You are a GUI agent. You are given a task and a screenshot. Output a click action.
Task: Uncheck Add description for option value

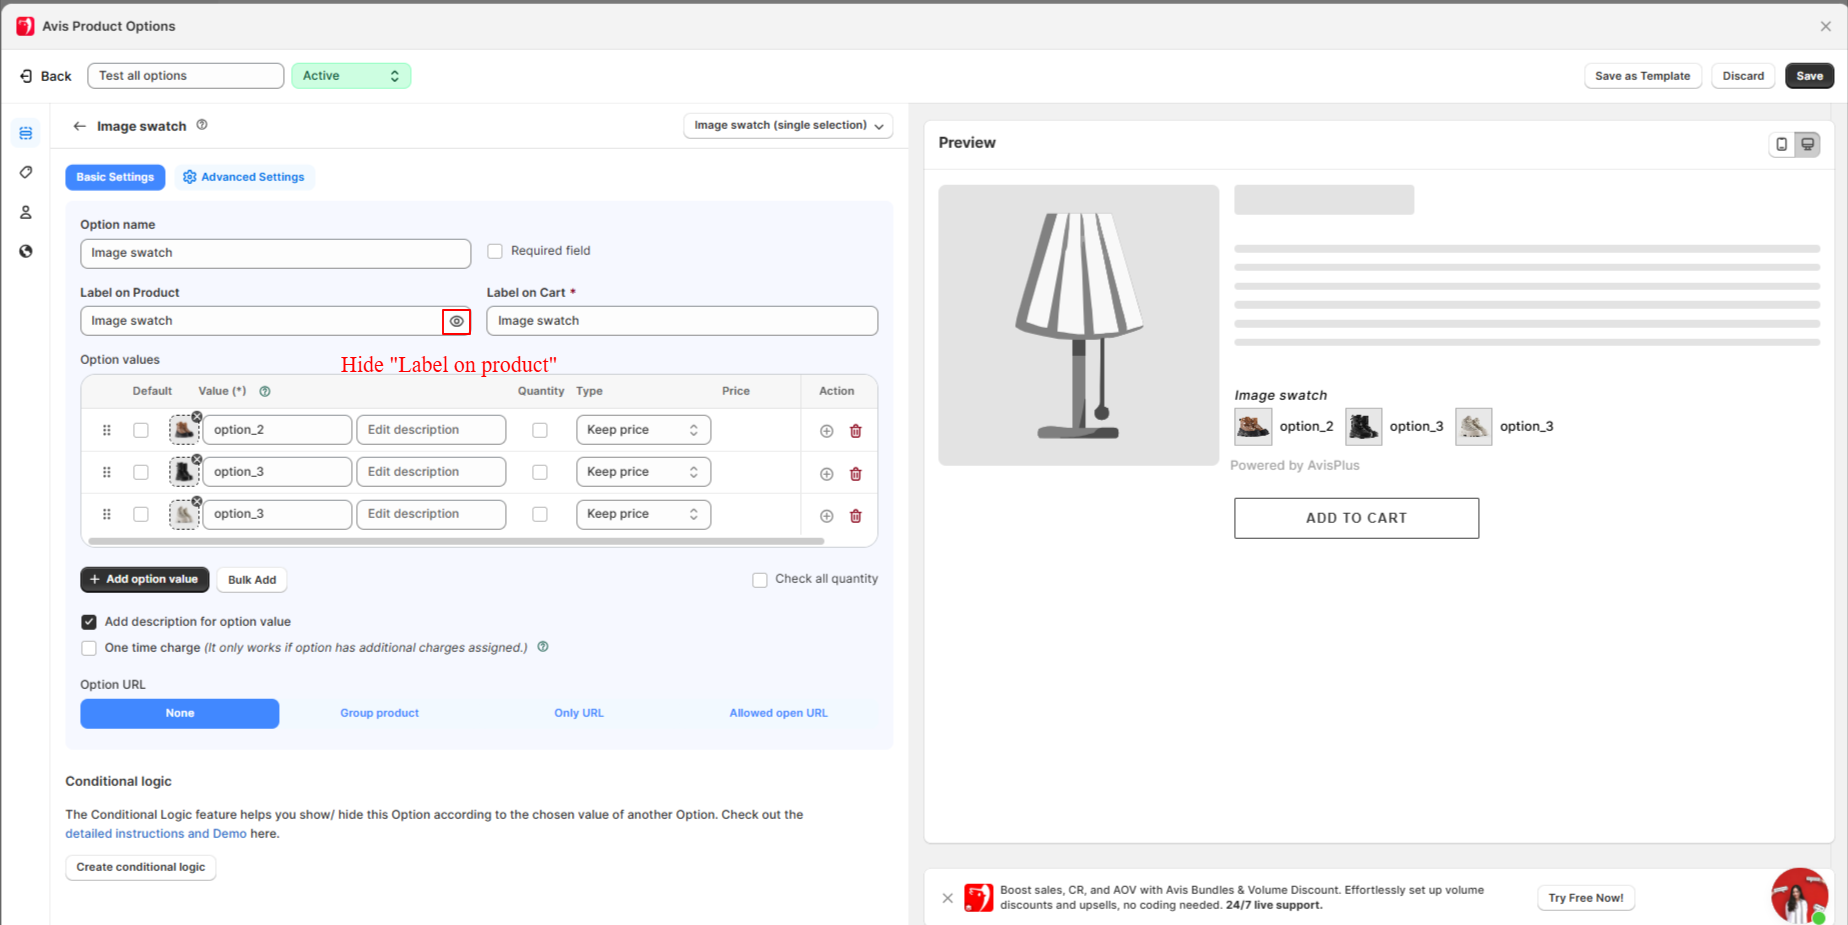pyautogui.click(x=89, y=622)
